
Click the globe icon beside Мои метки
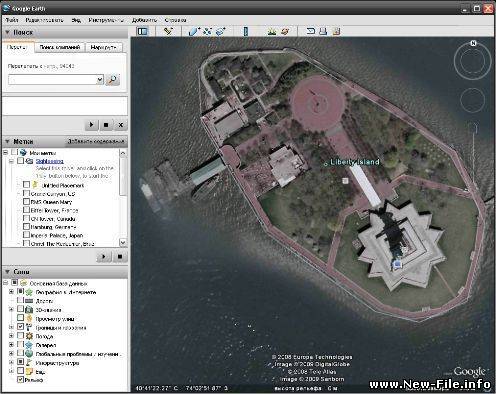[23, 153]
